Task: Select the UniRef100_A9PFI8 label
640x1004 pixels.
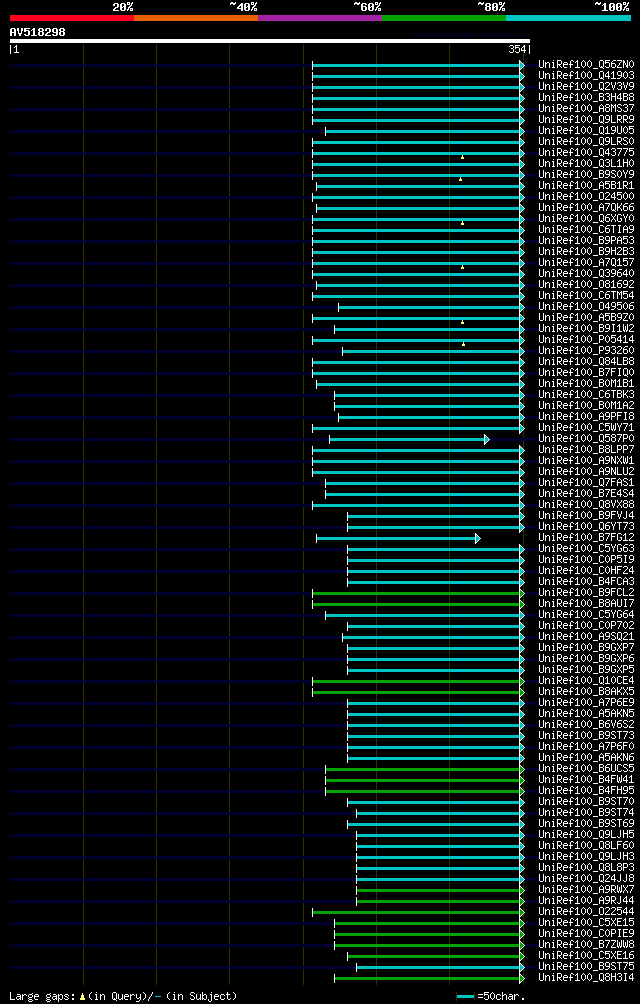Action: click(x=586, y=416)
